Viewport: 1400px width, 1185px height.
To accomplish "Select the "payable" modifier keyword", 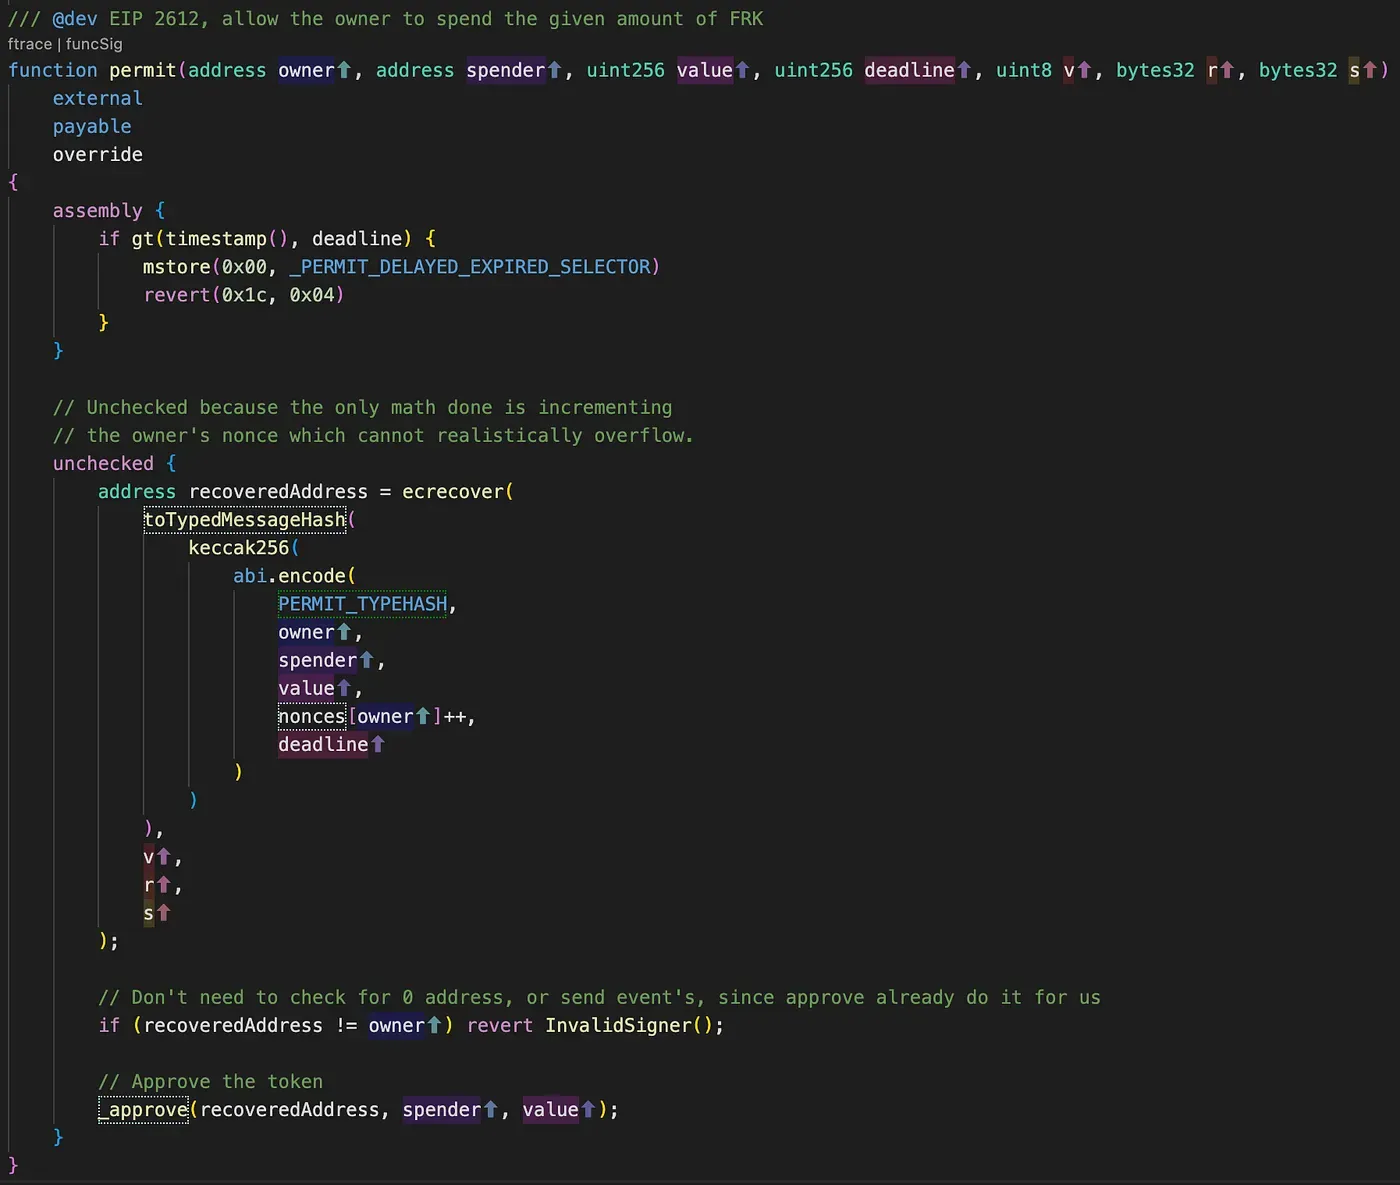I will tap(92, 126).
